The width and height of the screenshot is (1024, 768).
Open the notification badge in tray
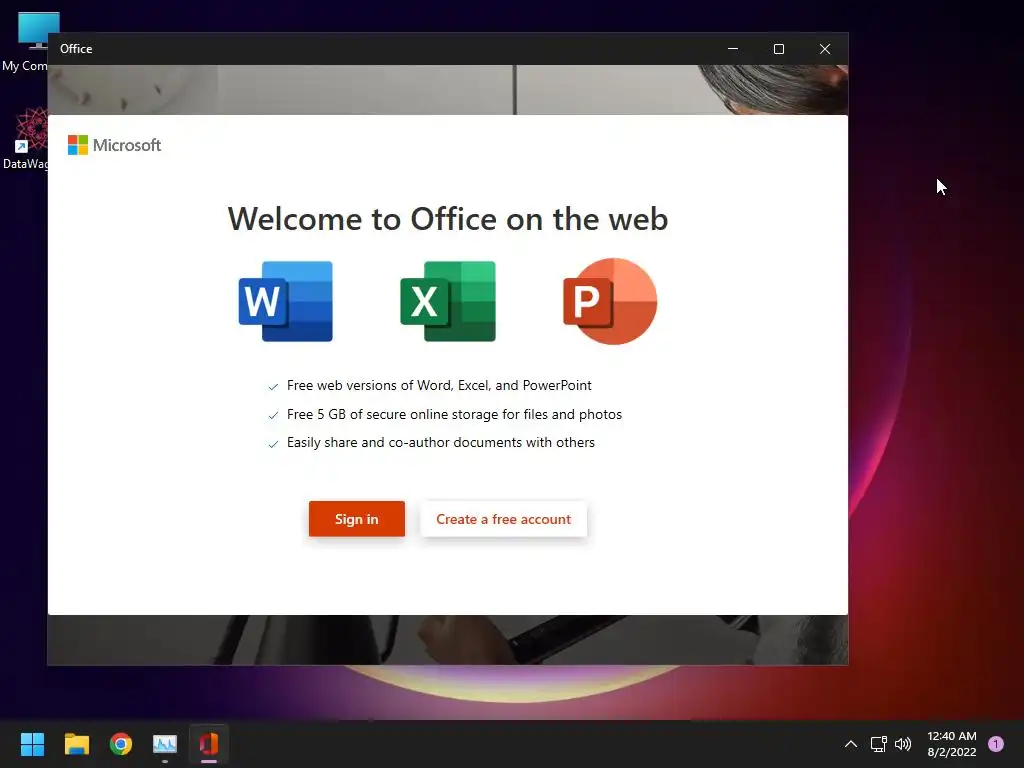[996, 744]
